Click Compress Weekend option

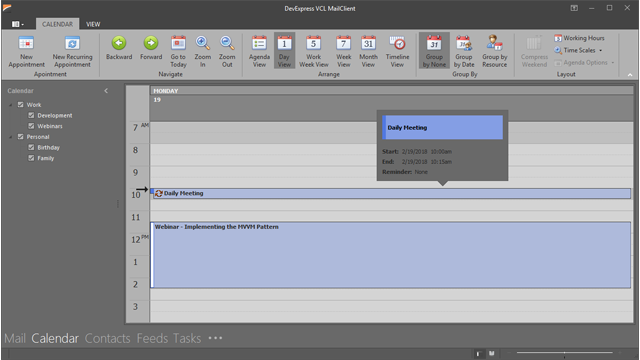534,51
